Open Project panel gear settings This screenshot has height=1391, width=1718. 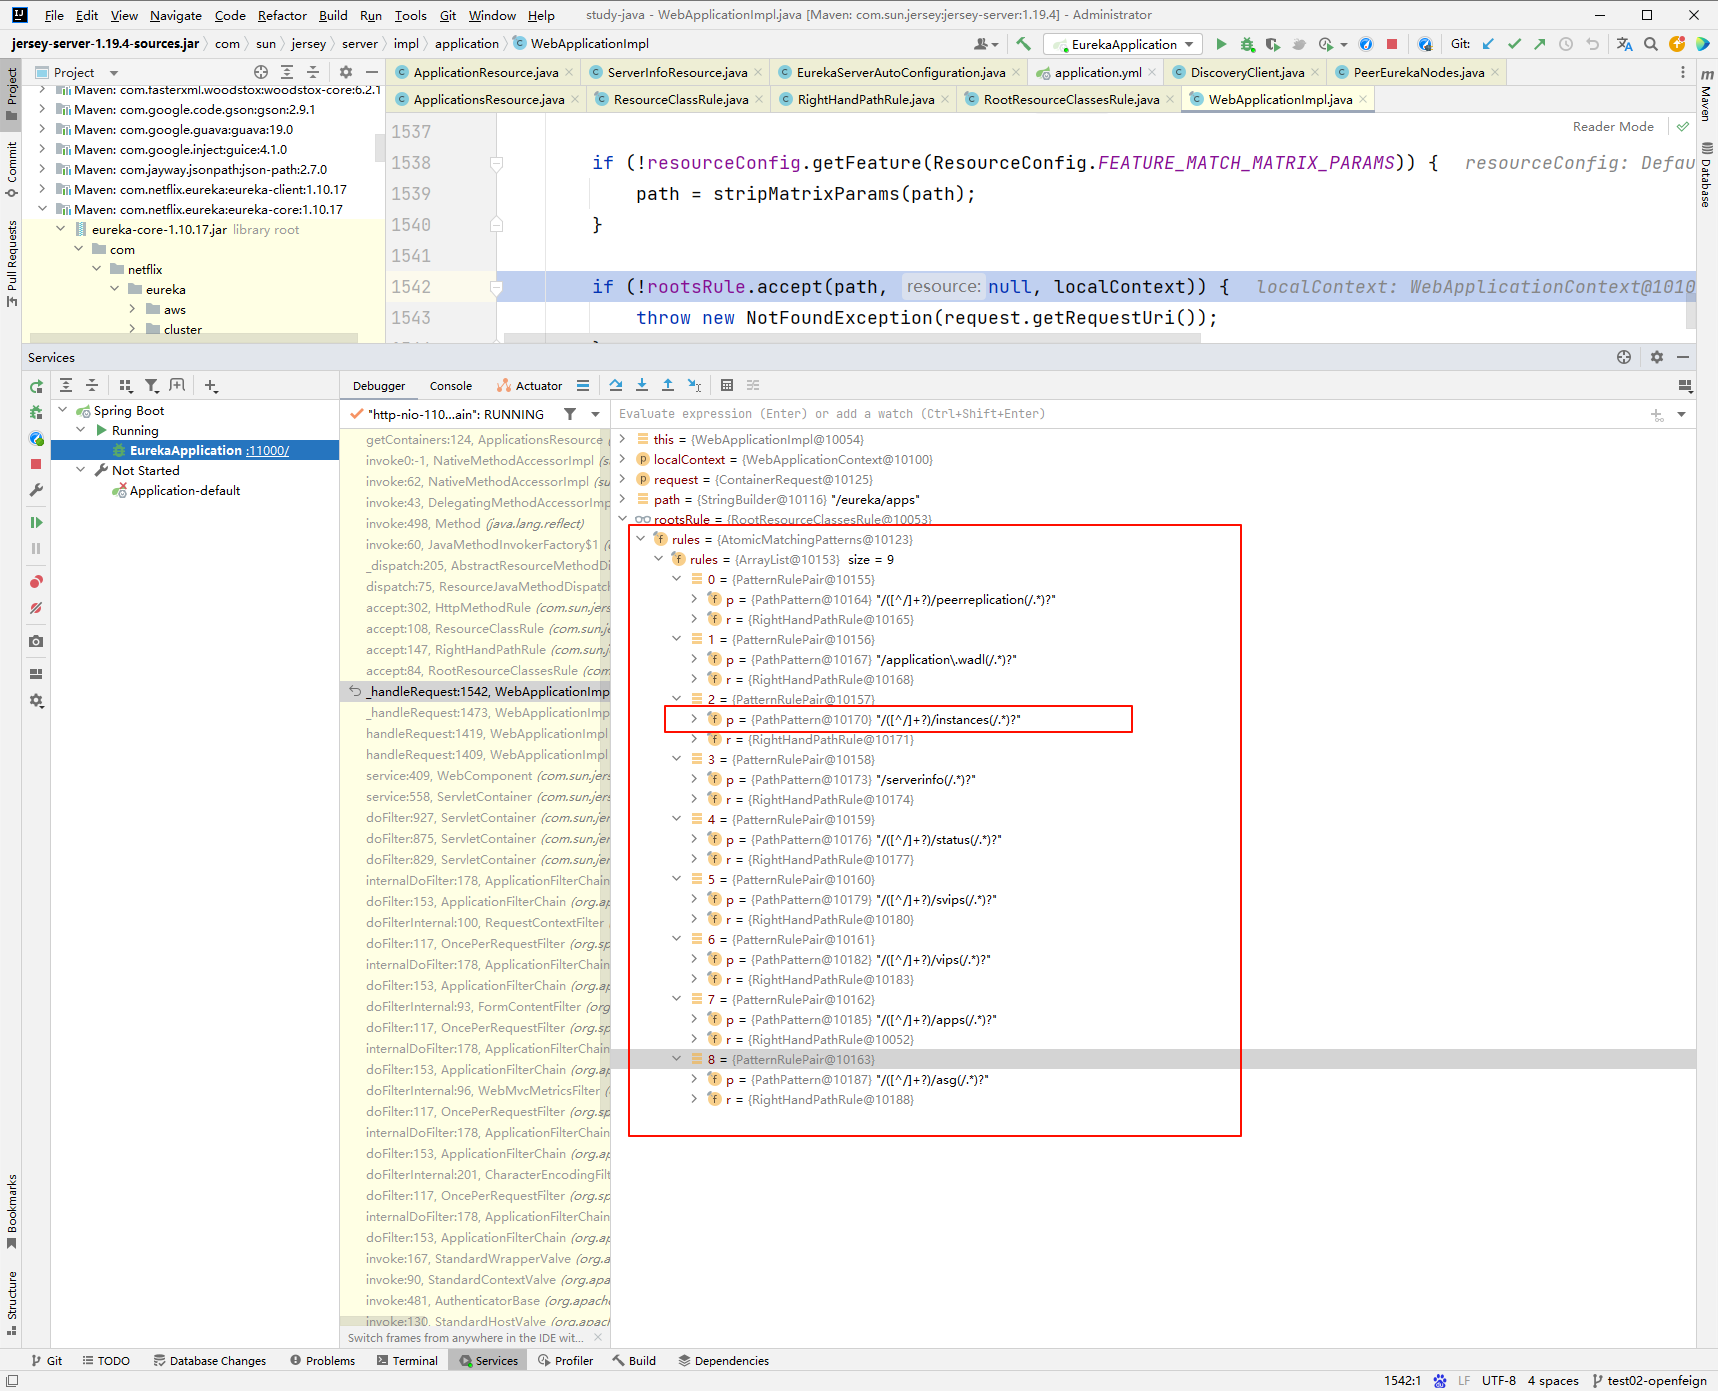pyautogui.click(x=346, y=72)
